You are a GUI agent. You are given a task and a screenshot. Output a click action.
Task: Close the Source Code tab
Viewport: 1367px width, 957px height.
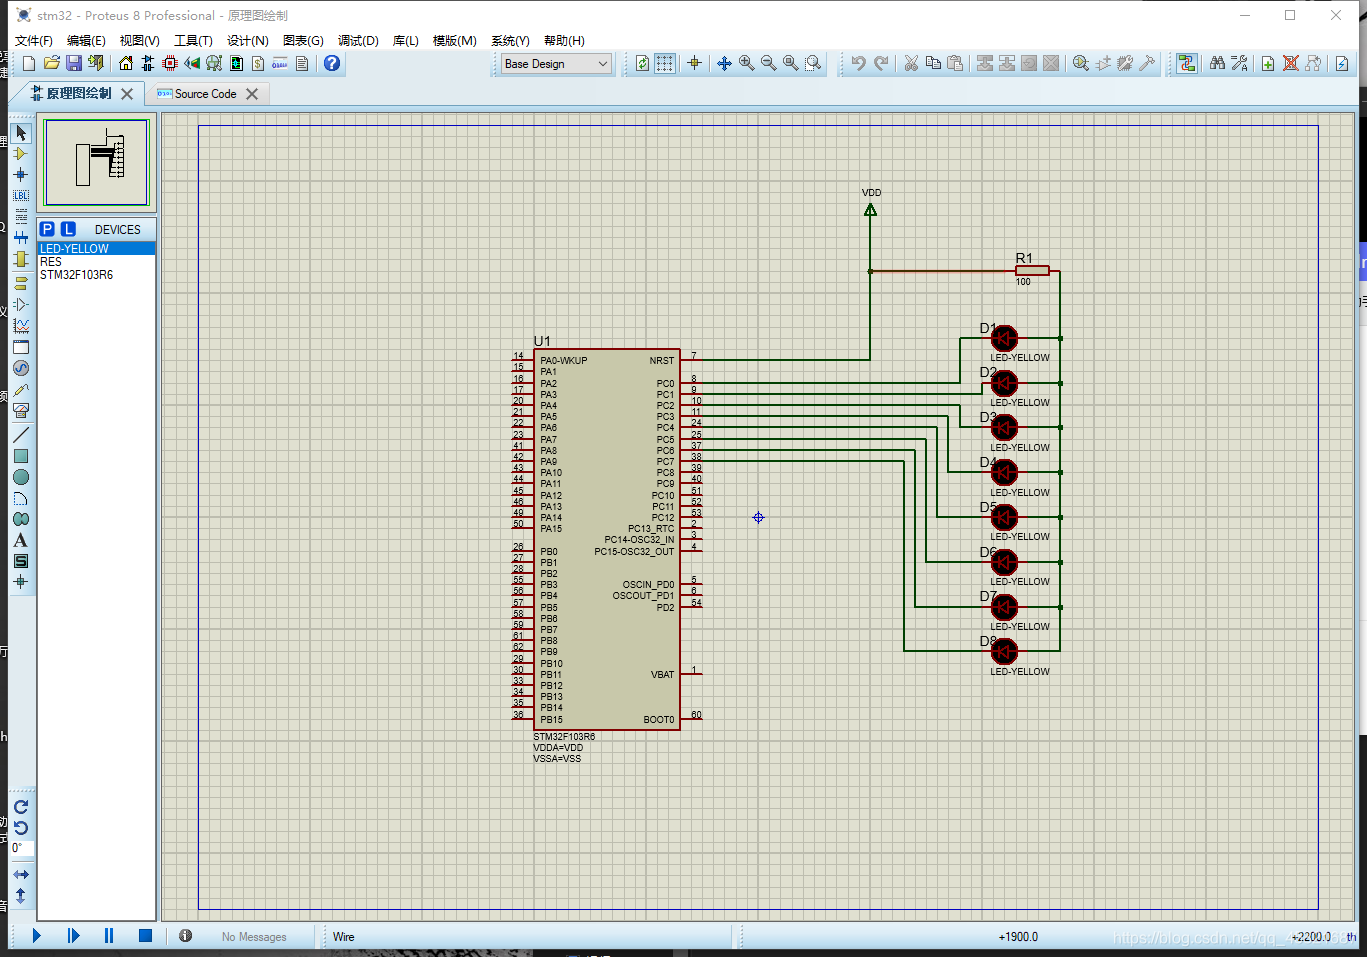pyautogui.click(x=252, y=94)
